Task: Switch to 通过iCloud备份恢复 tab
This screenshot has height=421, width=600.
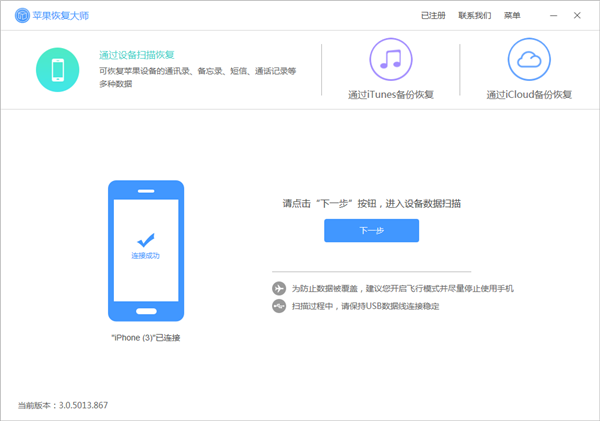Action: click(x=529, y=95)
